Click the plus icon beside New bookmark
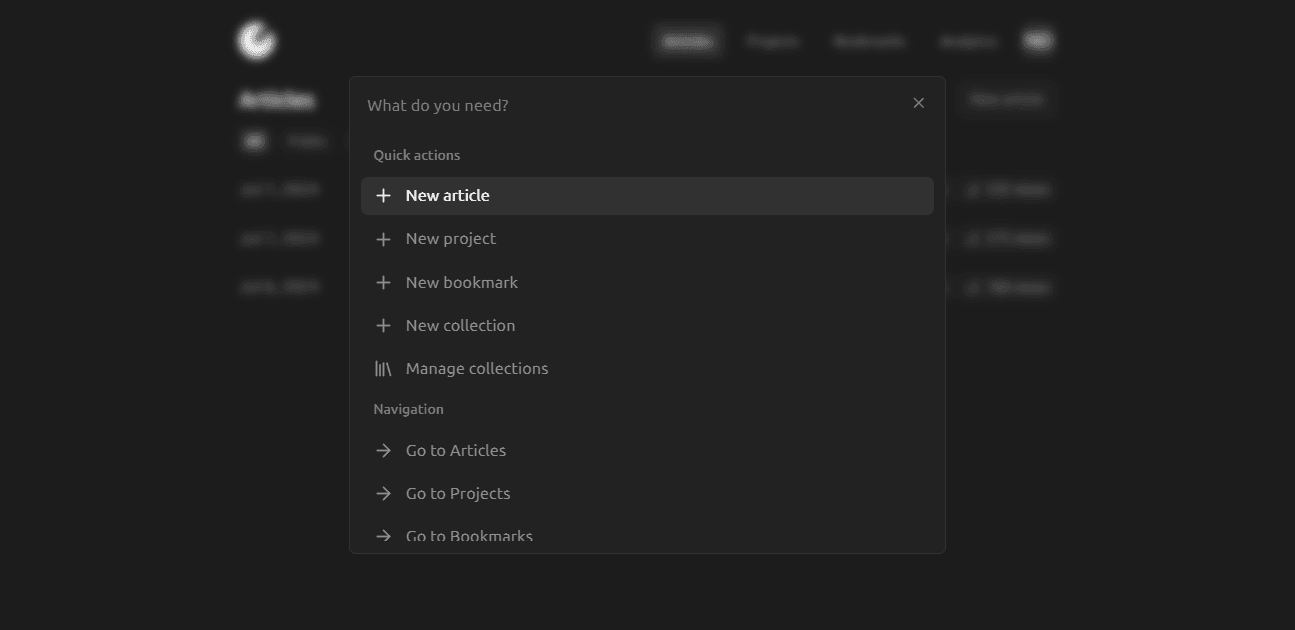The image size is (1295, 630). [x=383, y=283]
